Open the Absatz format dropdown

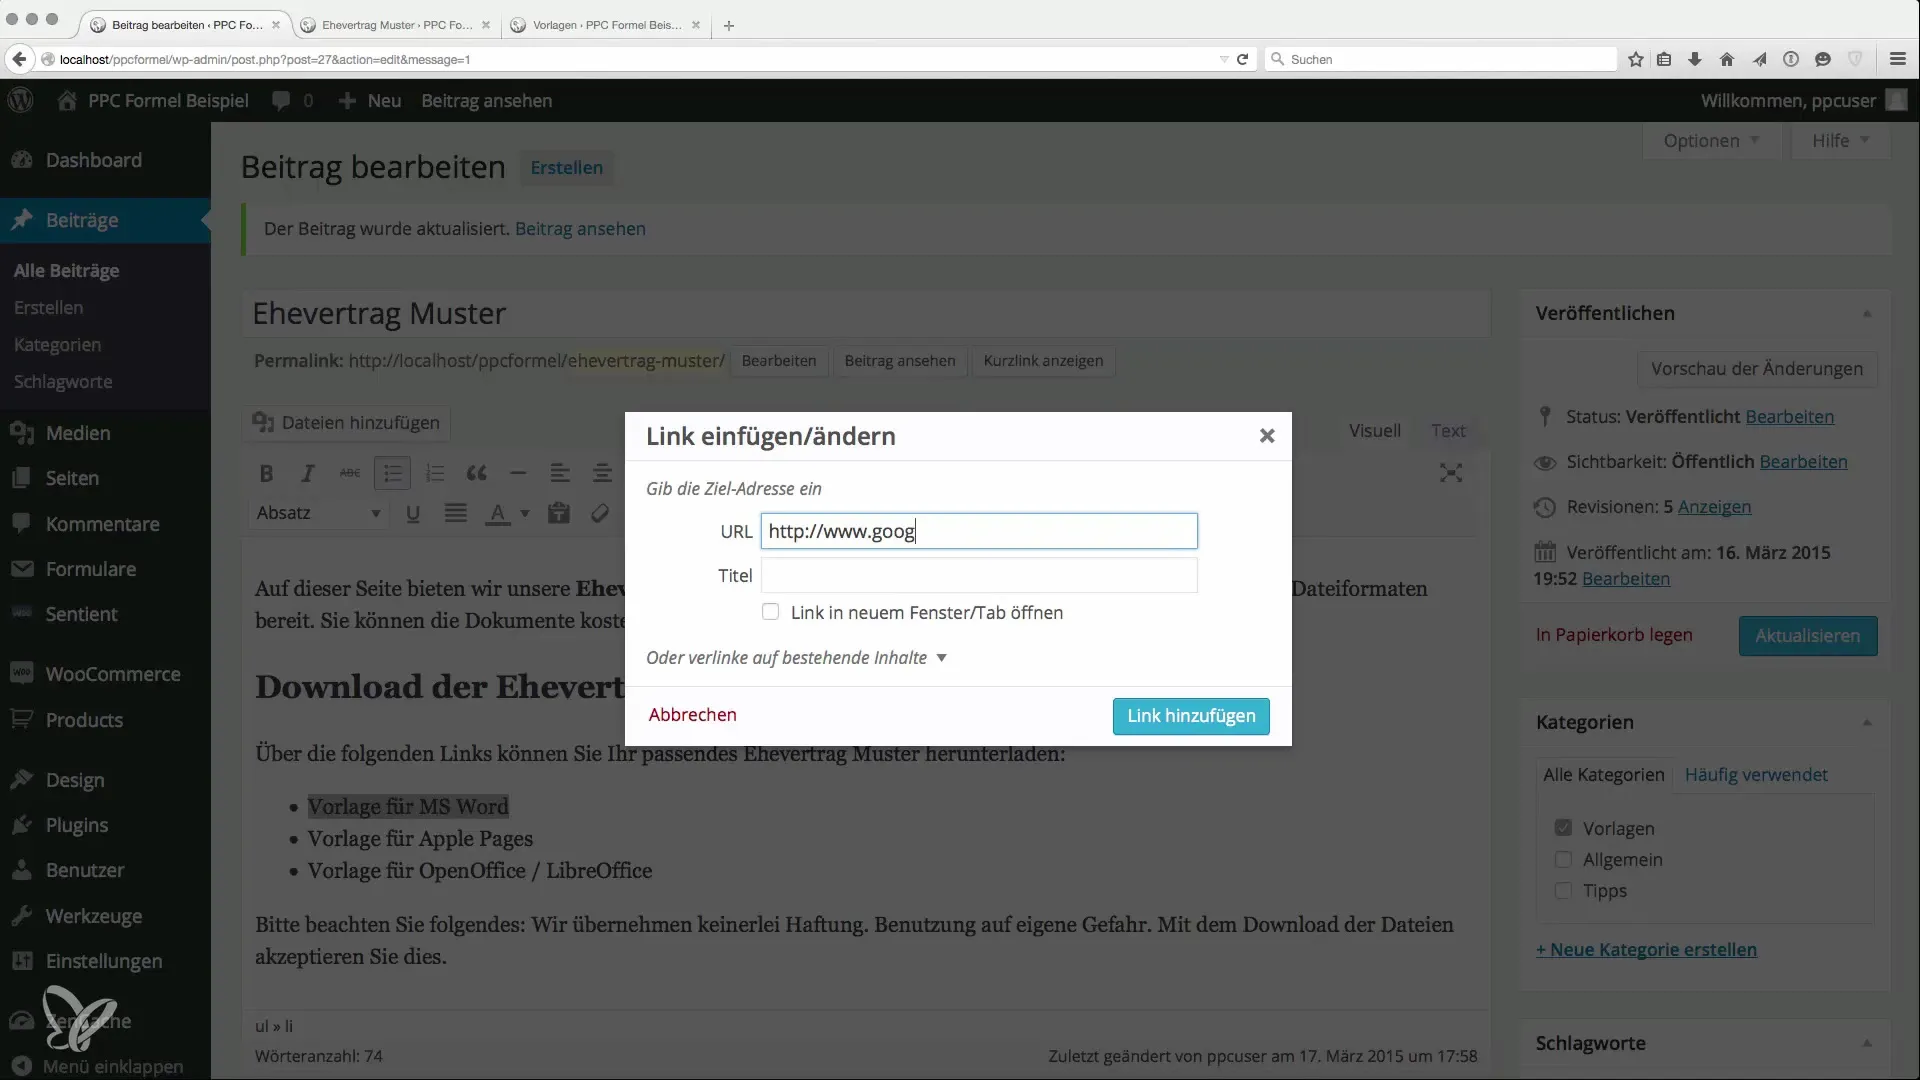(319, 513)
